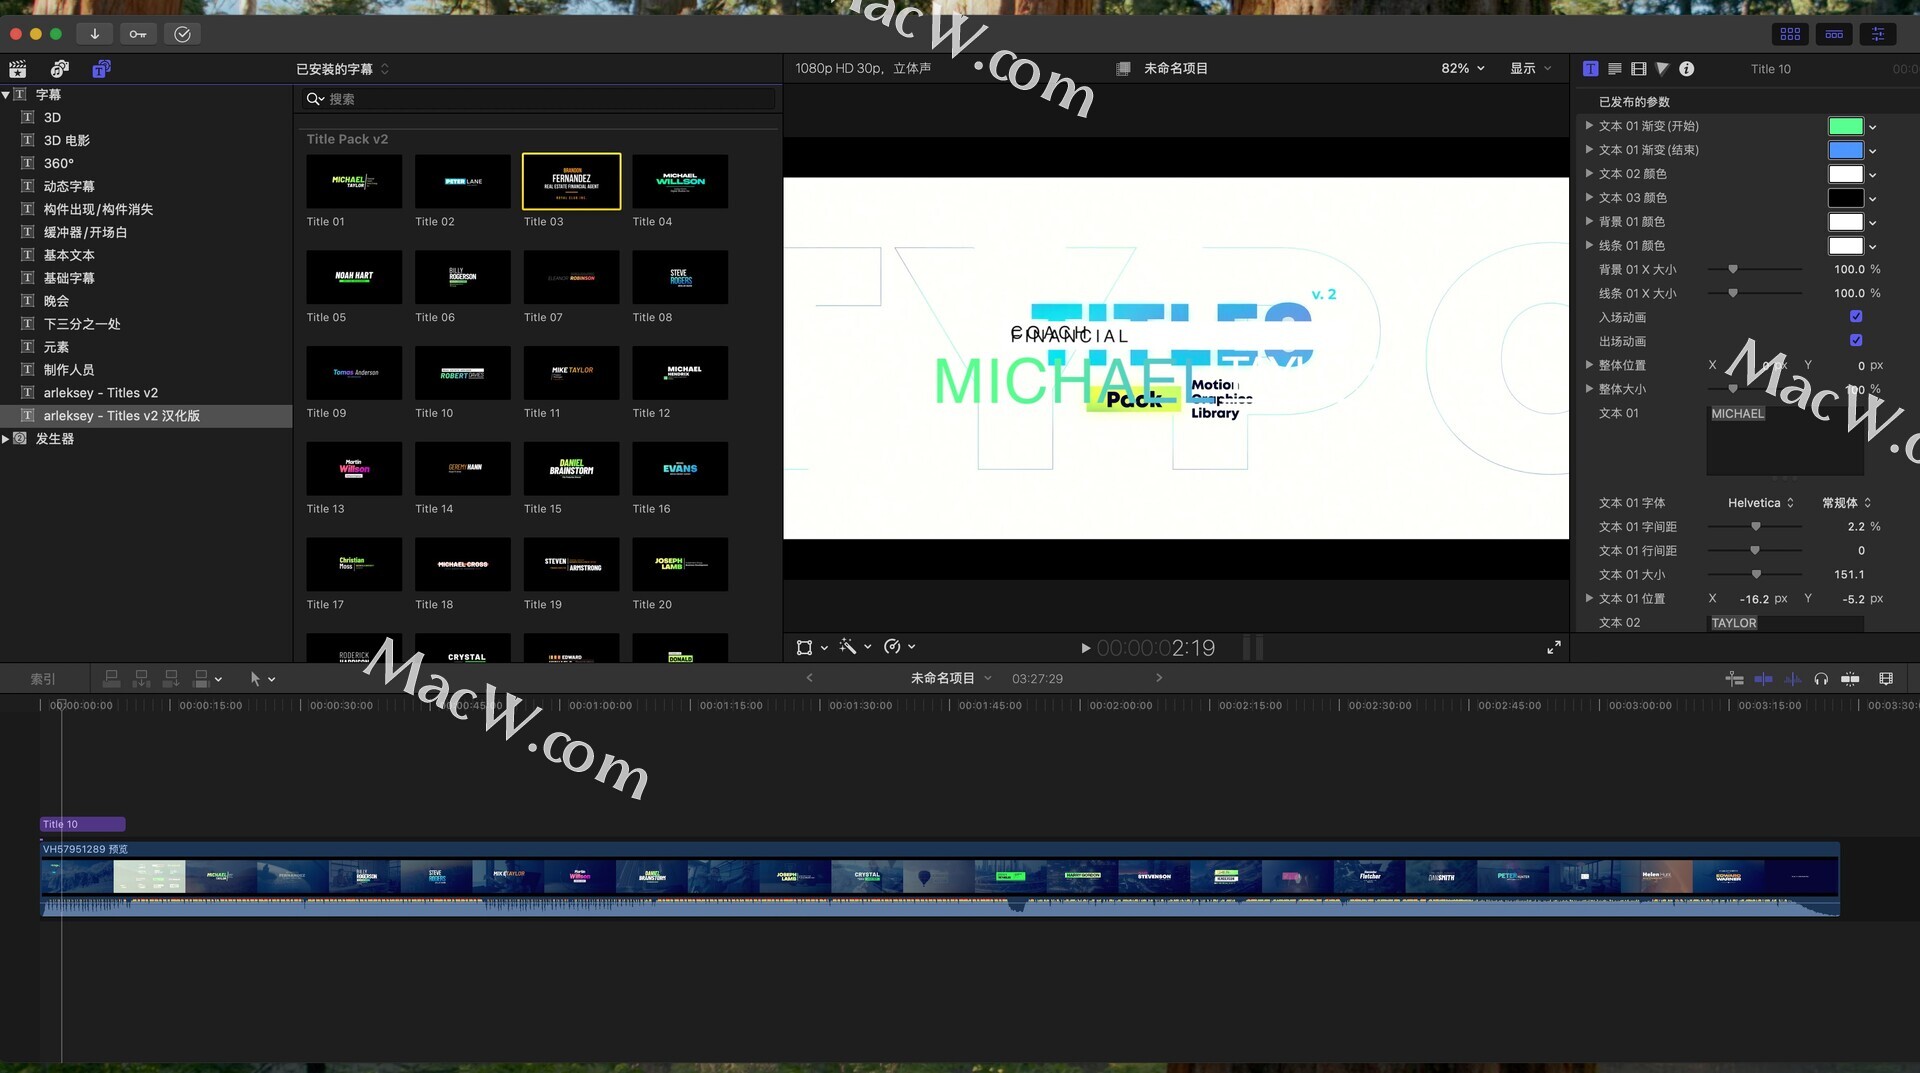Viewport: 1920px width, 1073px height.
Task: Click the green 文本 01 渐变 (开始) swatch
Action: coord(1845,126)
